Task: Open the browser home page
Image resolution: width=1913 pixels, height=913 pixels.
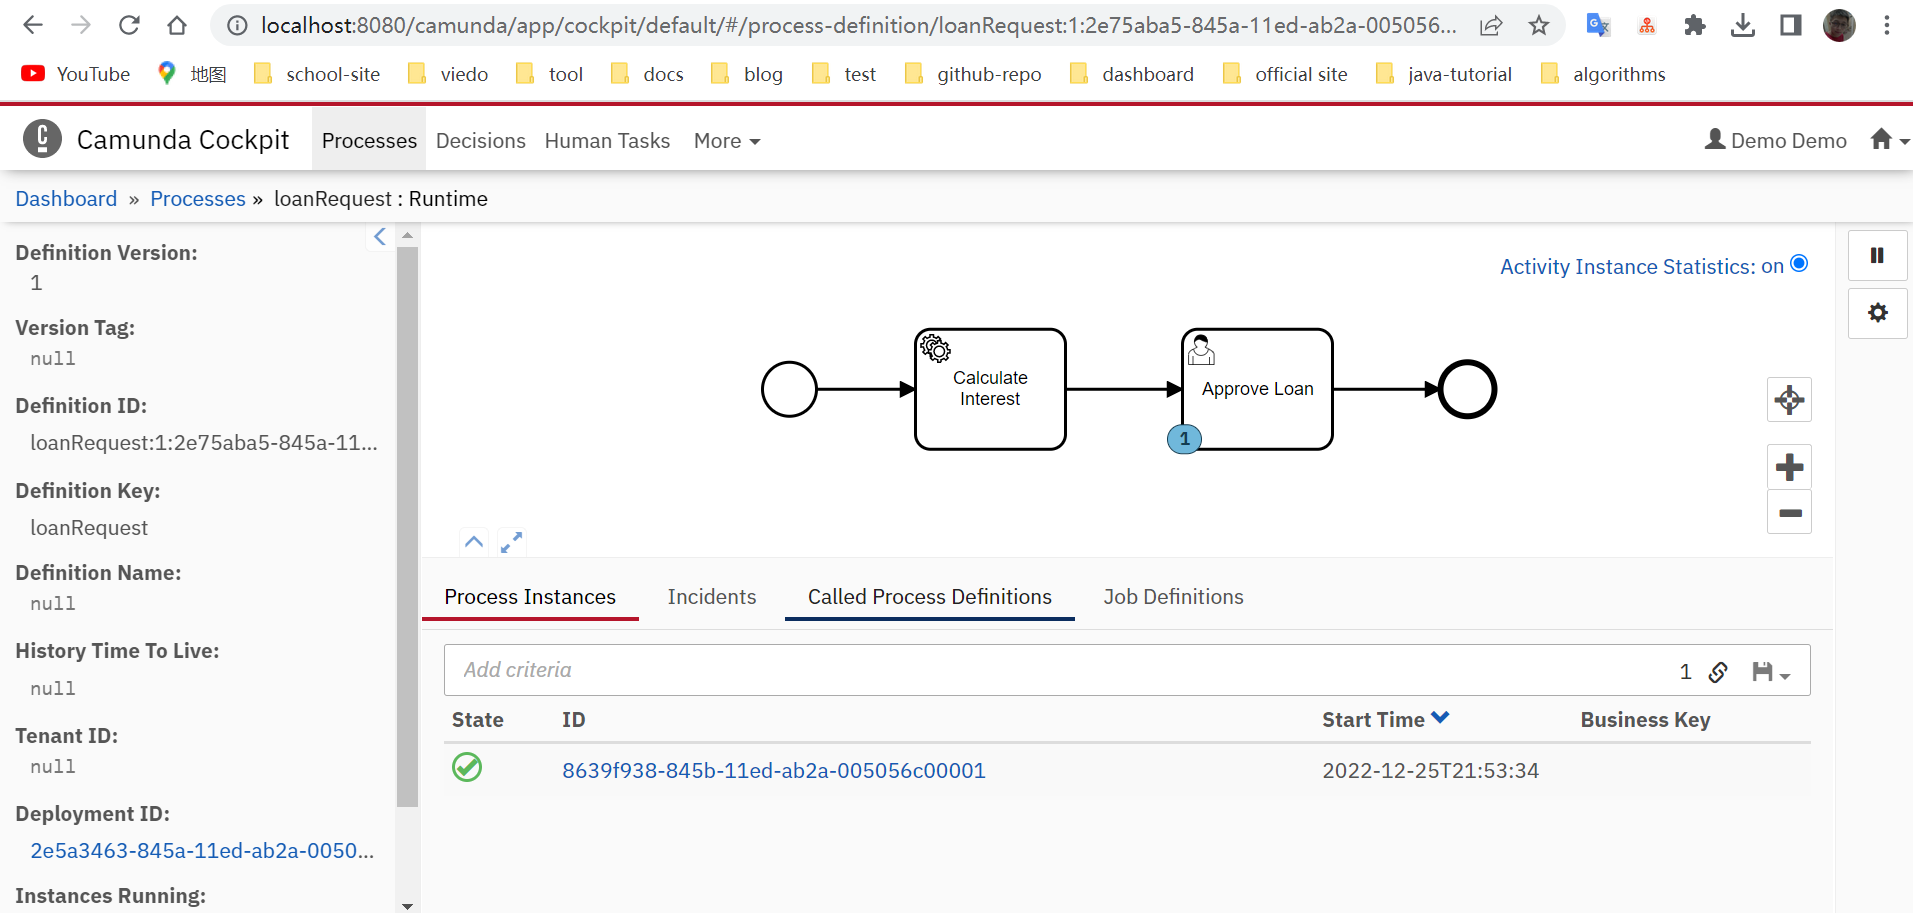Action: click(177, 25)
